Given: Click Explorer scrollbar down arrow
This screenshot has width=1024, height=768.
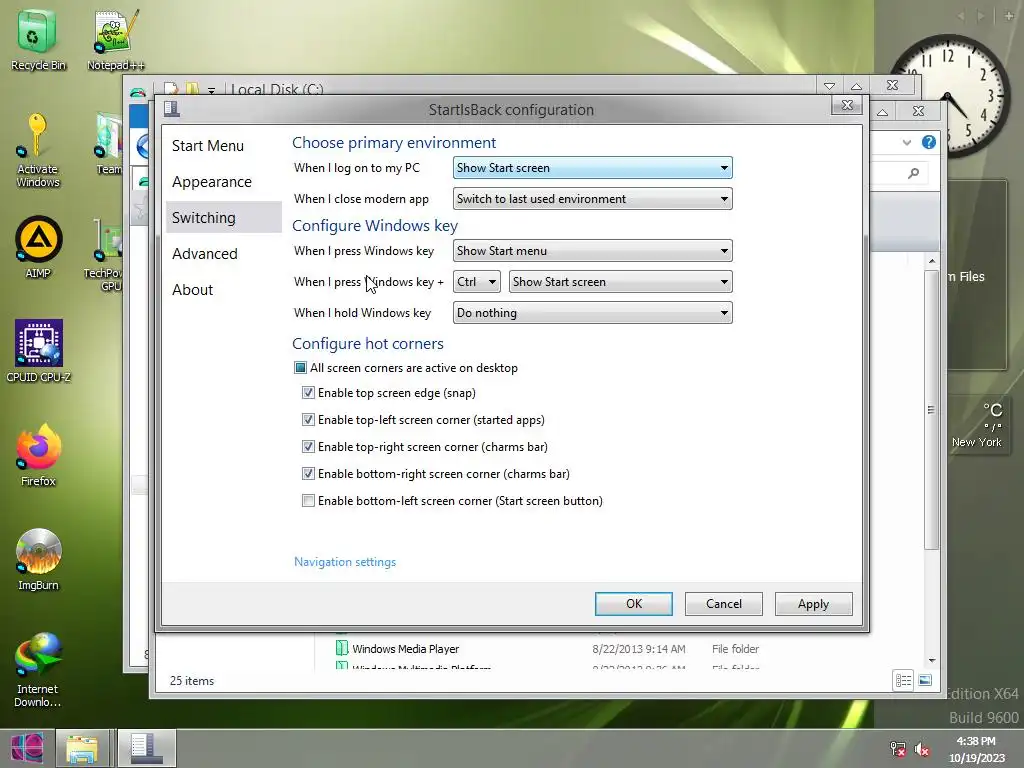Looking at the screenshot, I should pyautogui.click(x=932, y=660).
